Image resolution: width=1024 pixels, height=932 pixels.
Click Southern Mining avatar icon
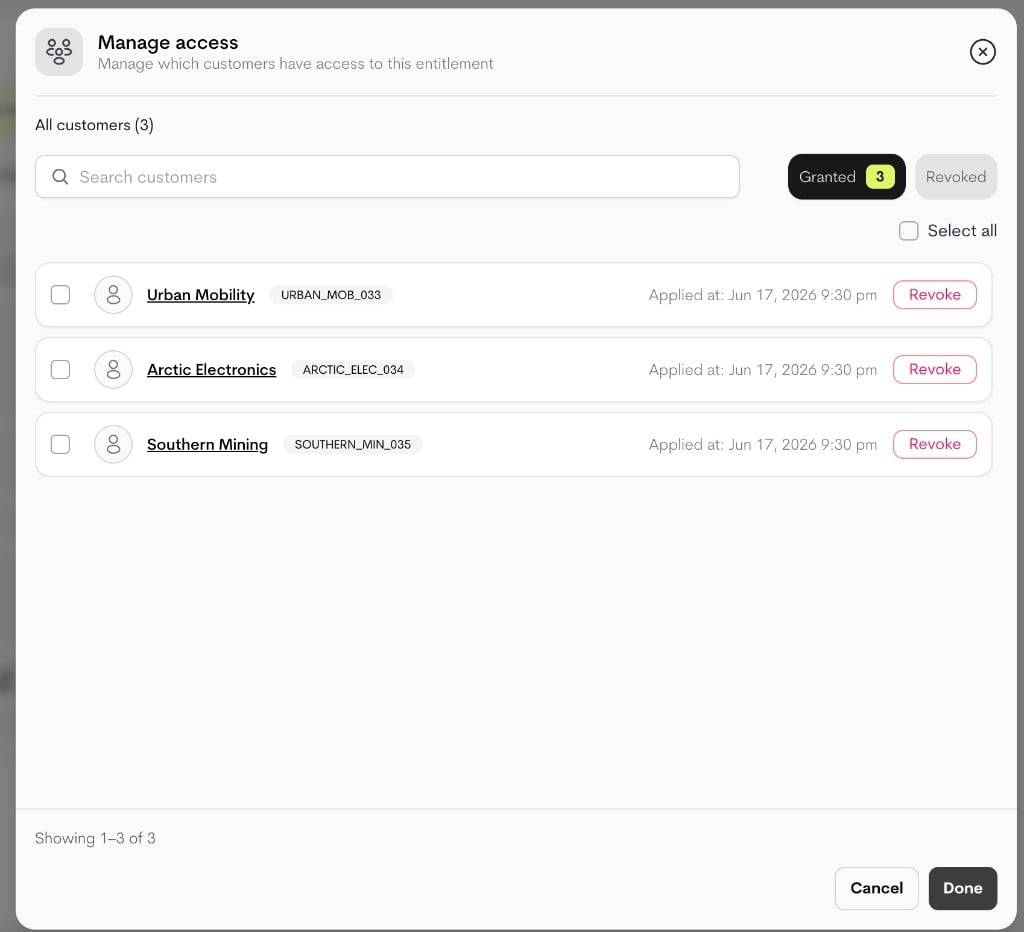point(113,444)
